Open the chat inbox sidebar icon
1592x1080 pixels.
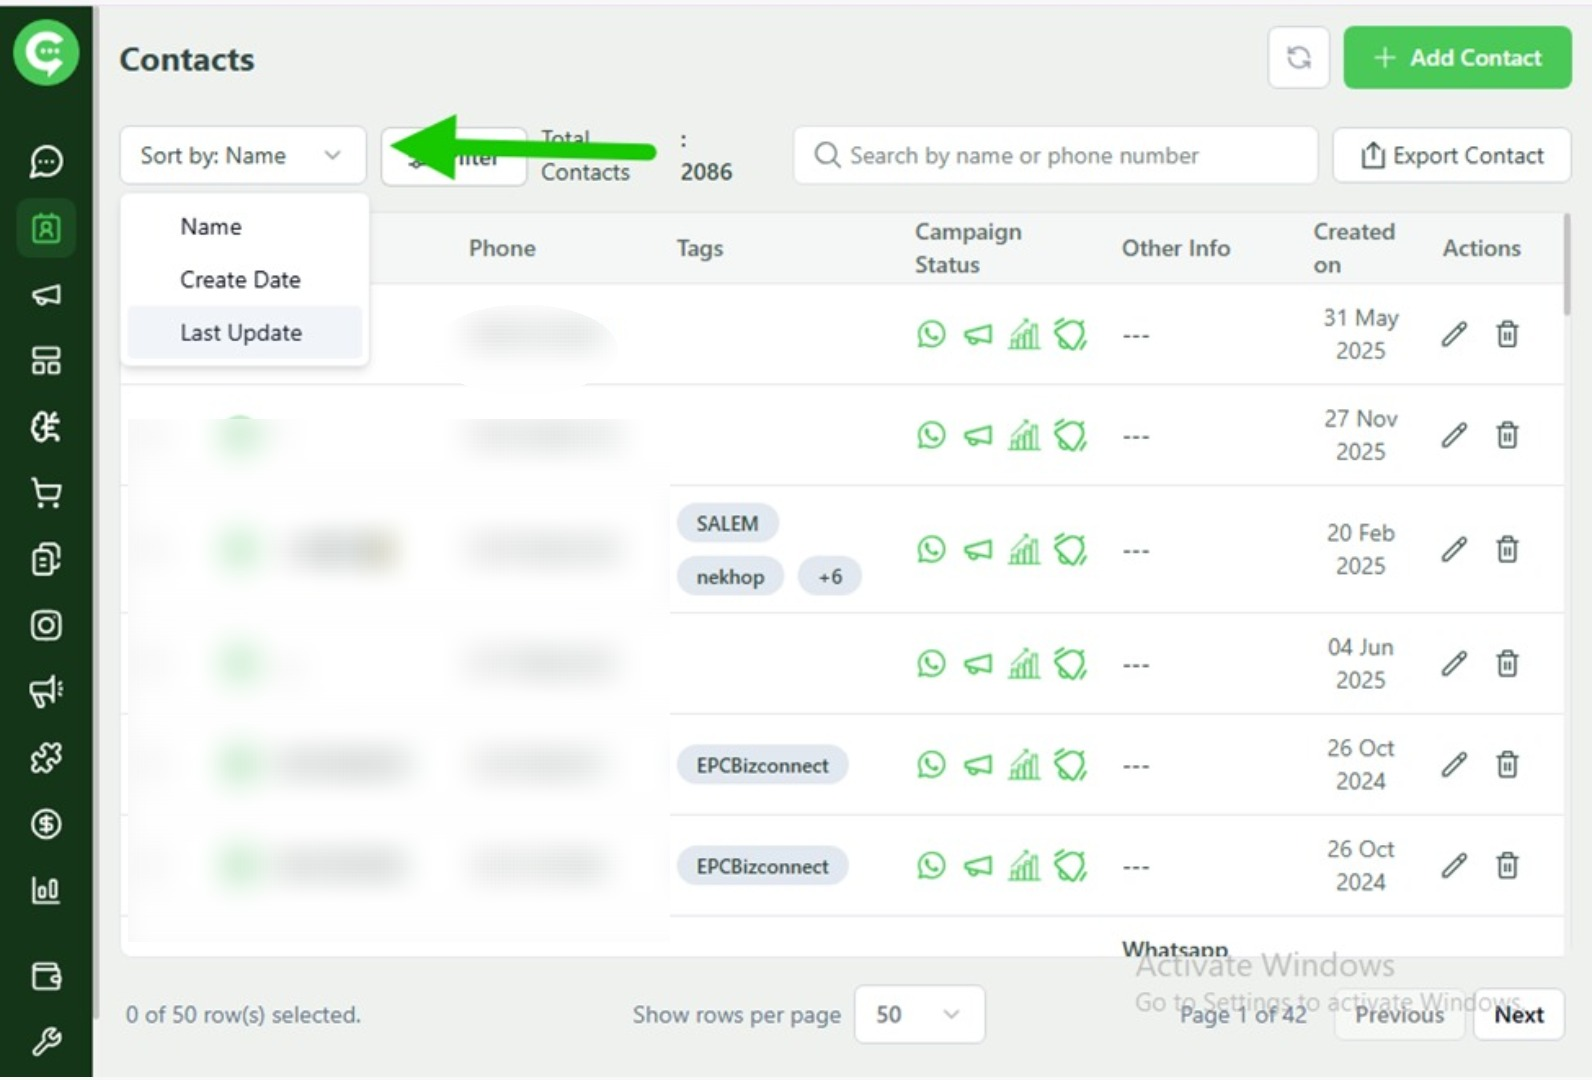pos(46,161)
